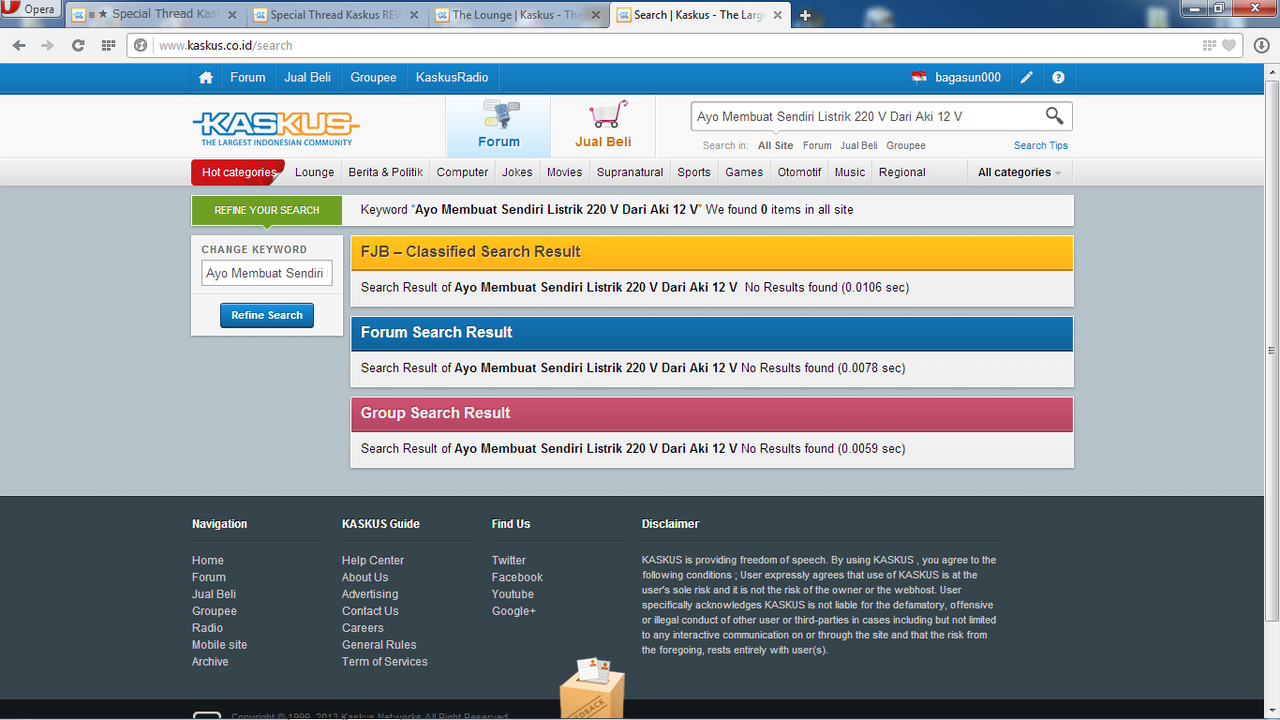The image size is (1280, 720).
Task: Click the main search text field
Action: [x=866, y=116]
